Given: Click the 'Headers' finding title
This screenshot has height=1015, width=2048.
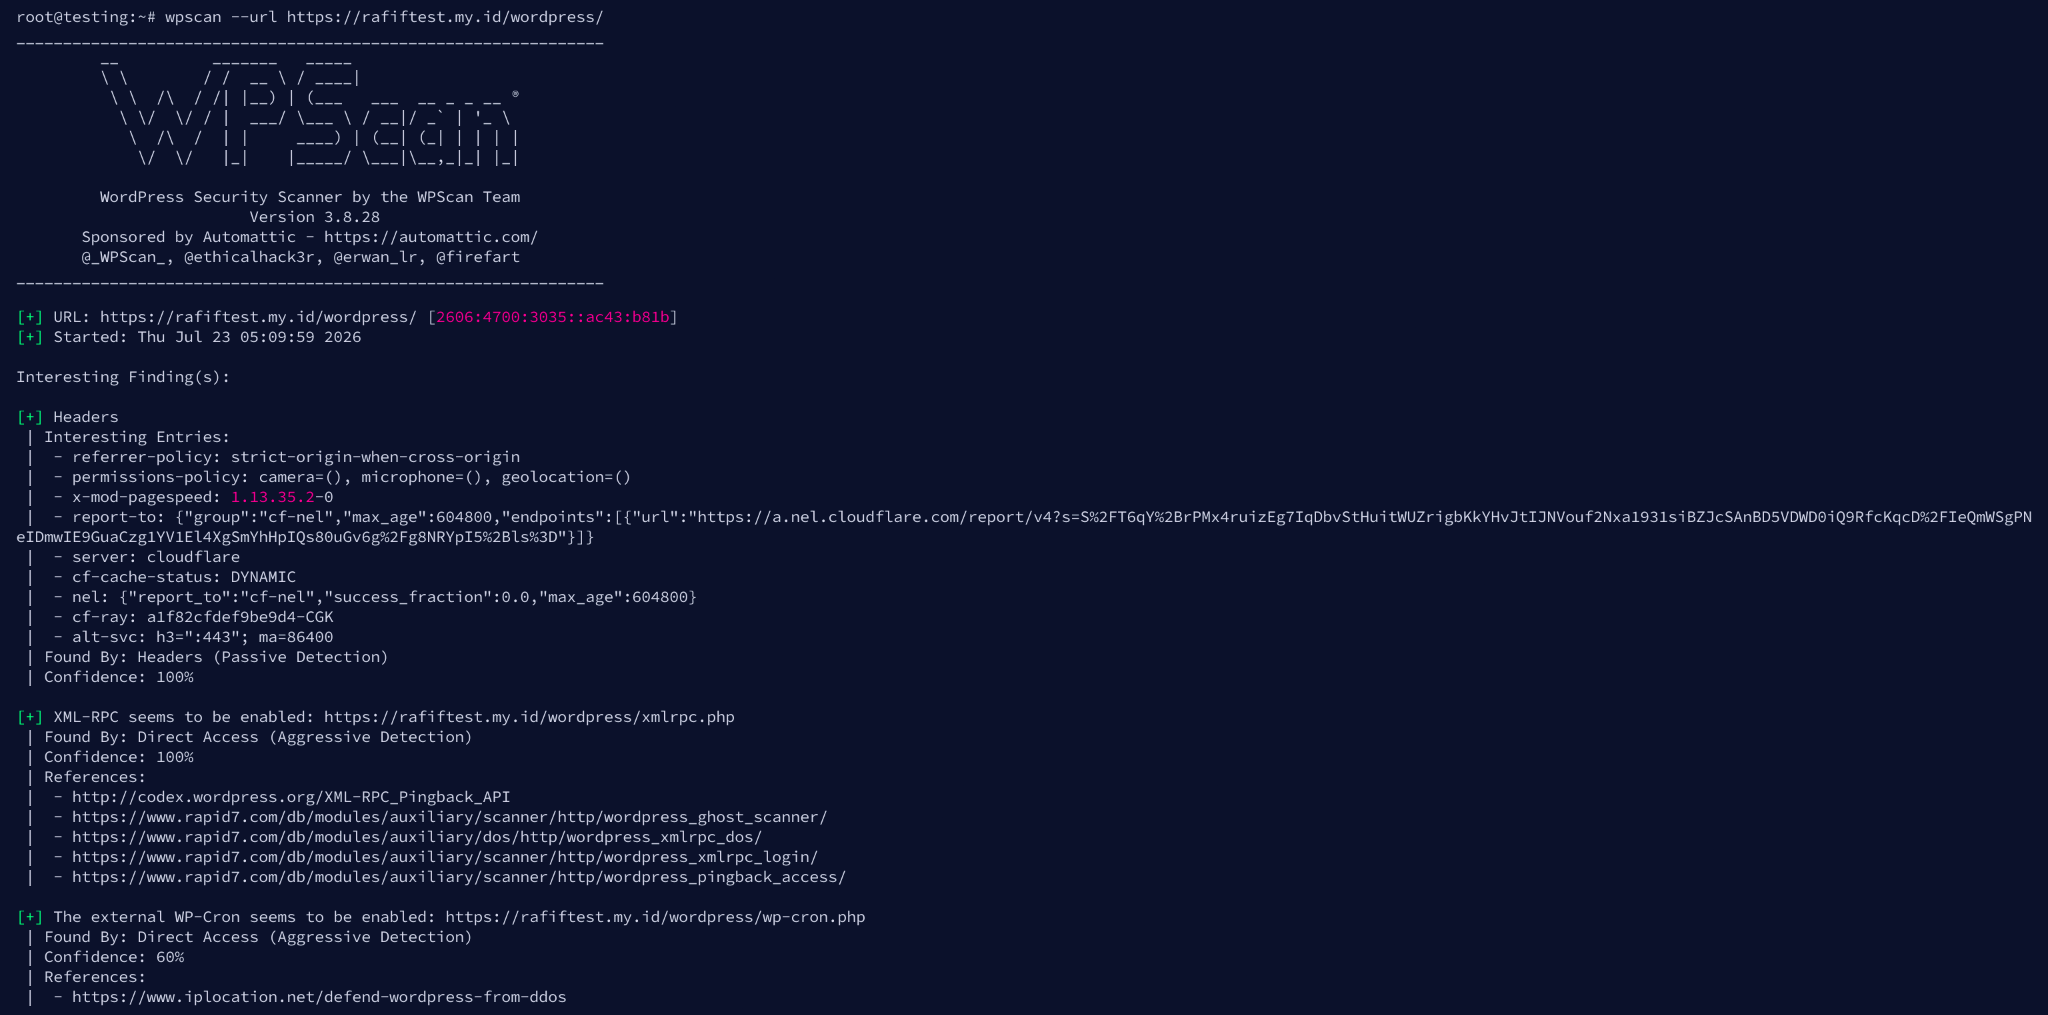Looking at the screenshot, I should (86, 417).
